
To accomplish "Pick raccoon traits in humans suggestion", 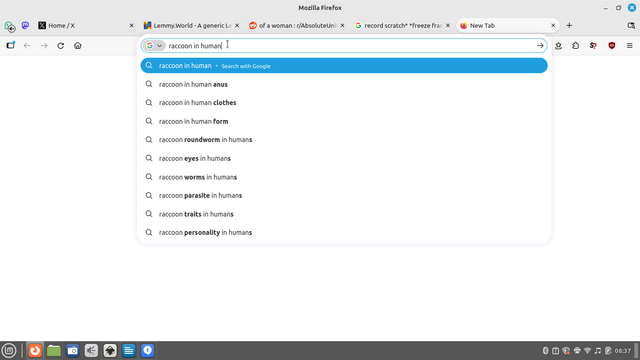I will pyautogui.click(x=344, y=214).
